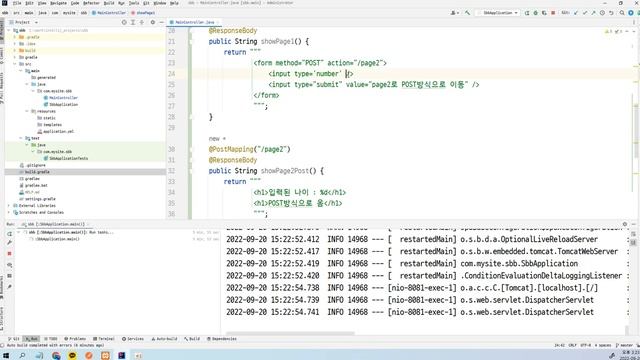Click the build hammer icon in toolbar
This screenshot has width=640, height=360.
(x=467, y=13)
